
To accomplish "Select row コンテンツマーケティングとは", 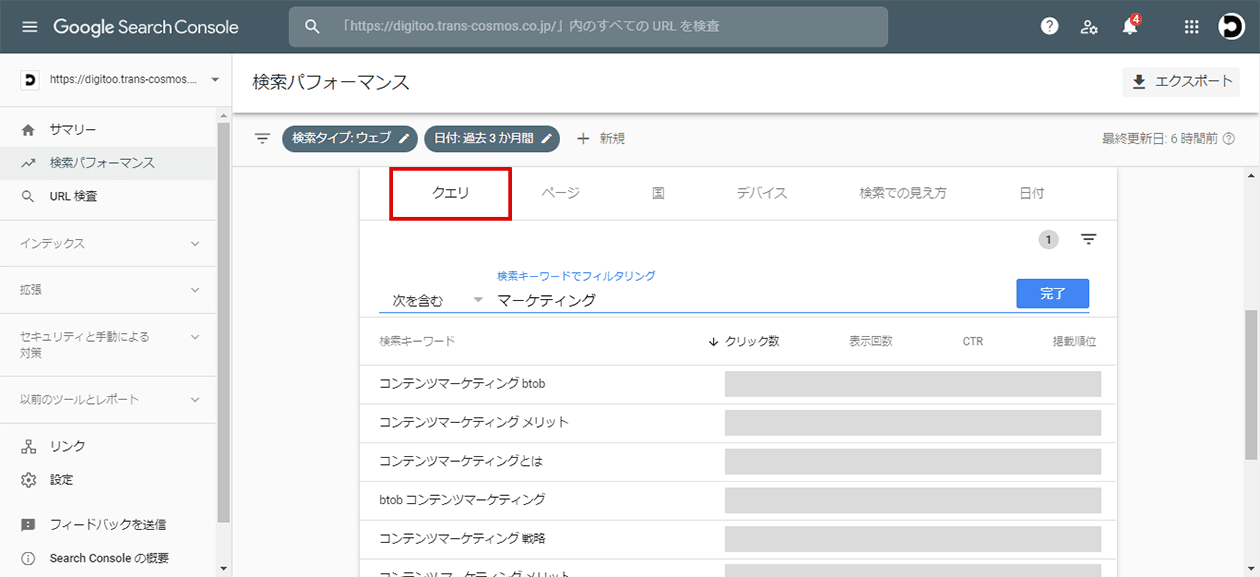I will click(737, 462).
